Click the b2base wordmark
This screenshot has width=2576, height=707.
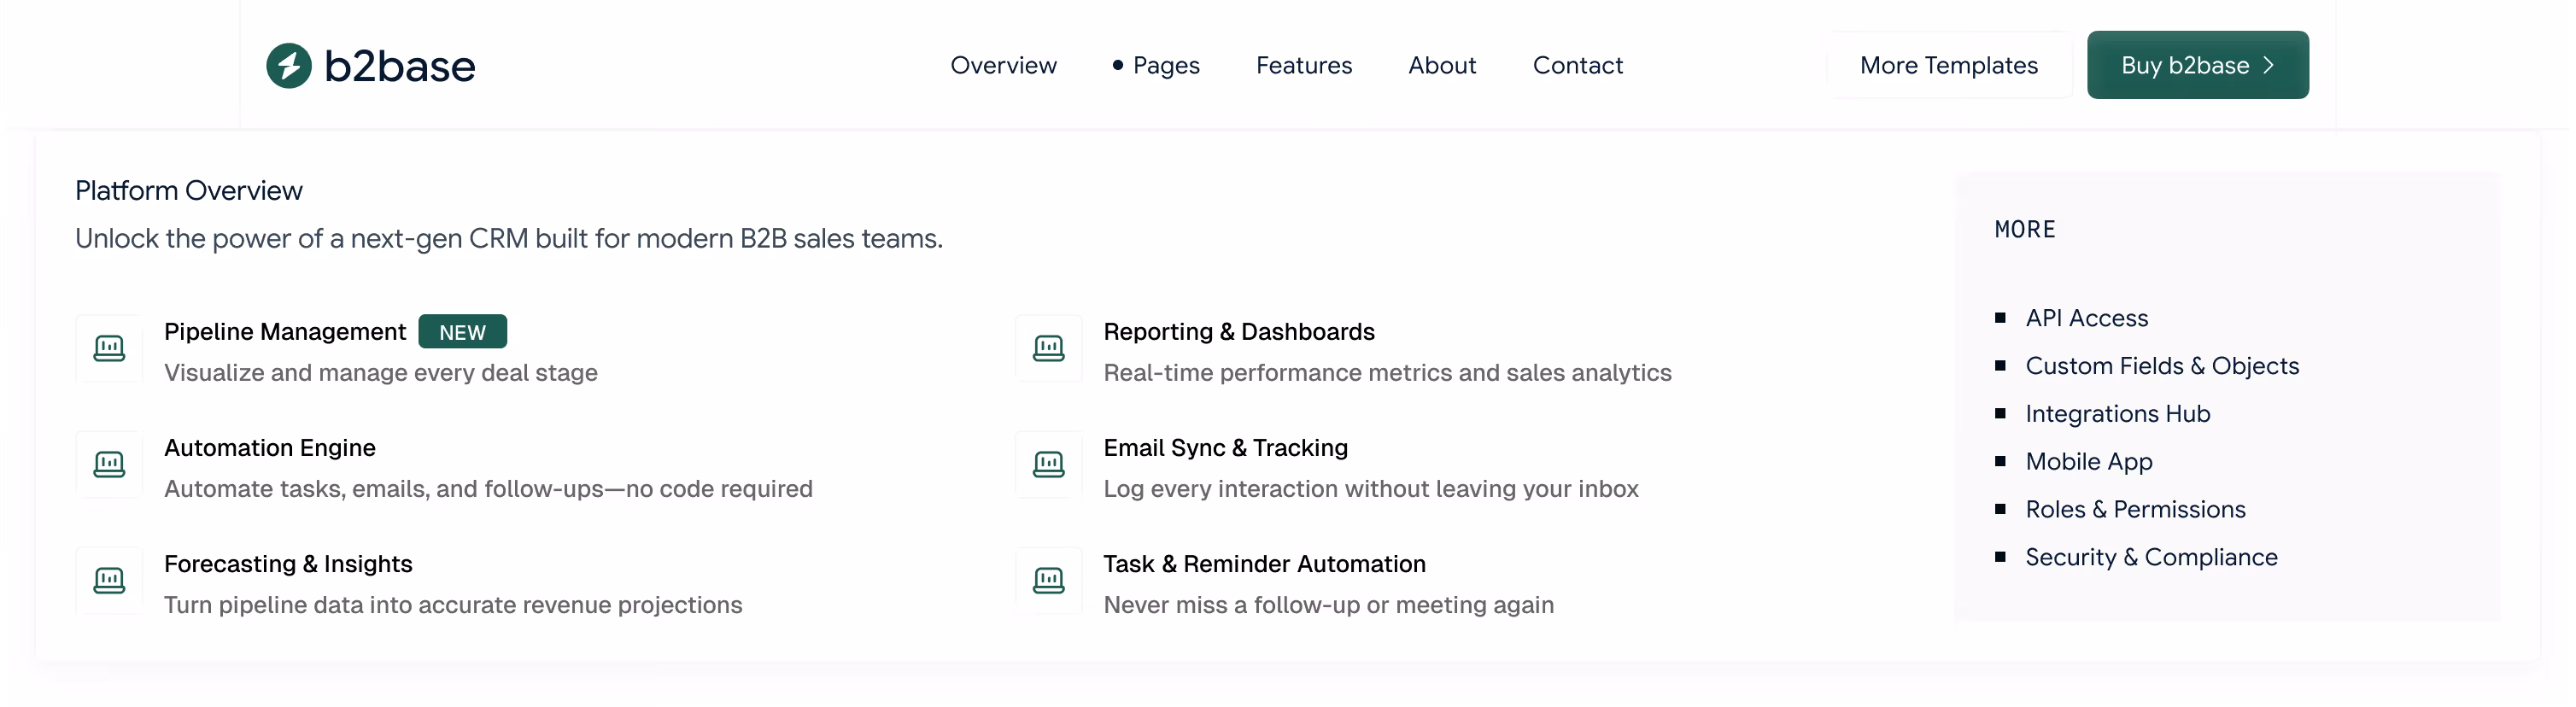(x=399, y=66)
